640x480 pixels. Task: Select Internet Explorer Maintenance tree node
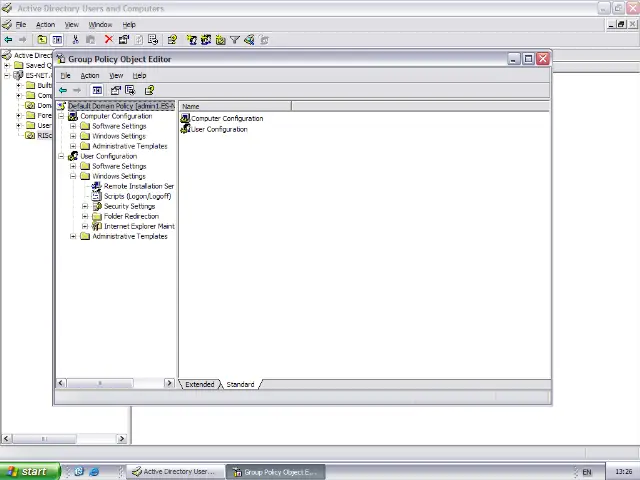click(x=139, y=227)
